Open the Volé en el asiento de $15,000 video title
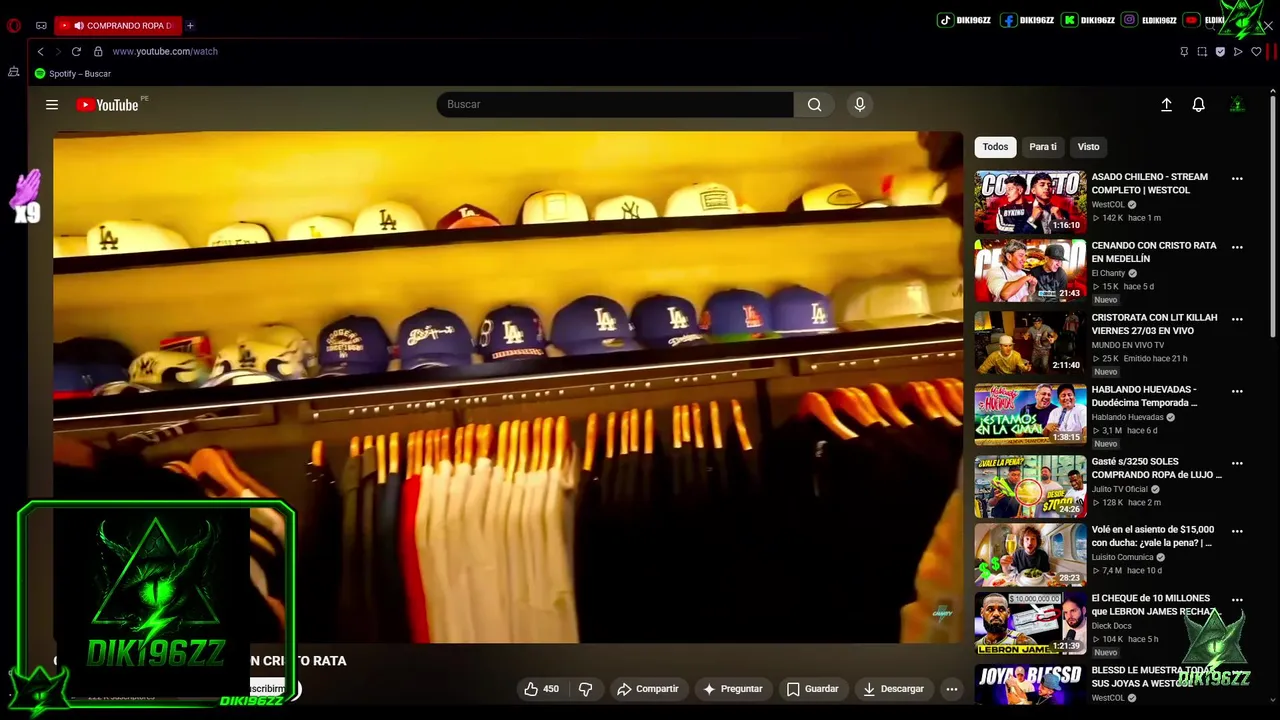1280x720 pixels. click(x=1153, y=536)
